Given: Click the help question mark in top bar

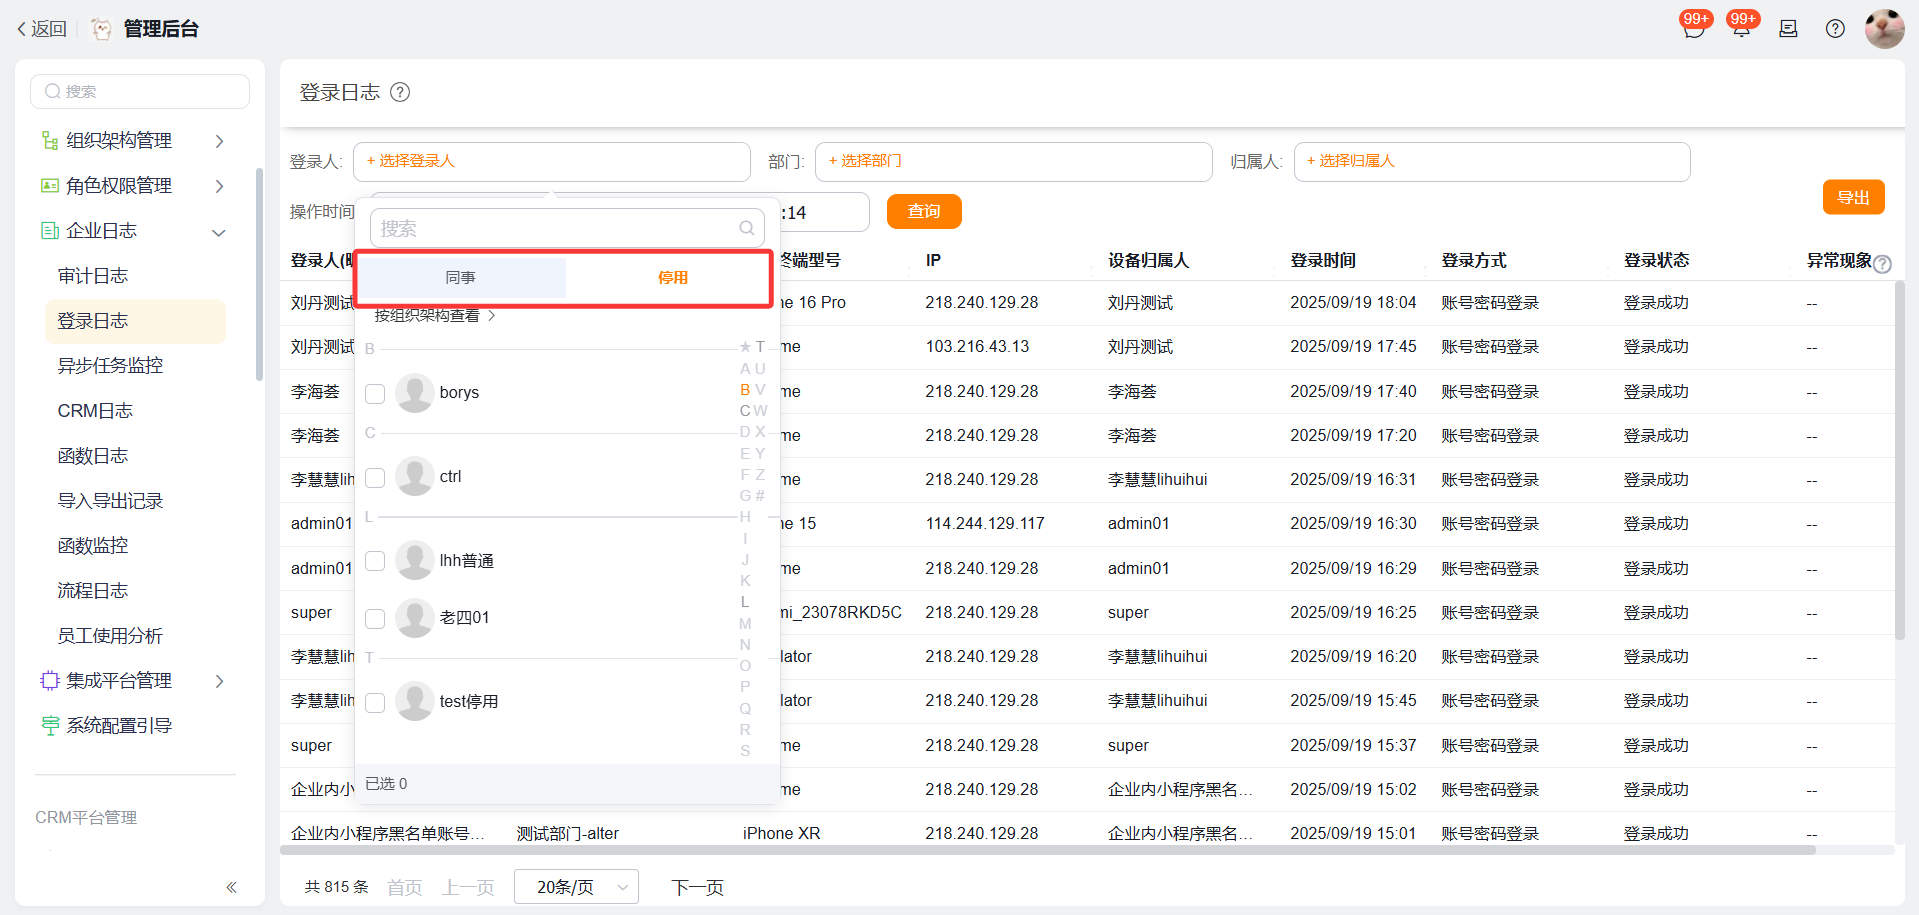Looking at the screenshot, I should pyautogui.click(x=1835, y=29).
